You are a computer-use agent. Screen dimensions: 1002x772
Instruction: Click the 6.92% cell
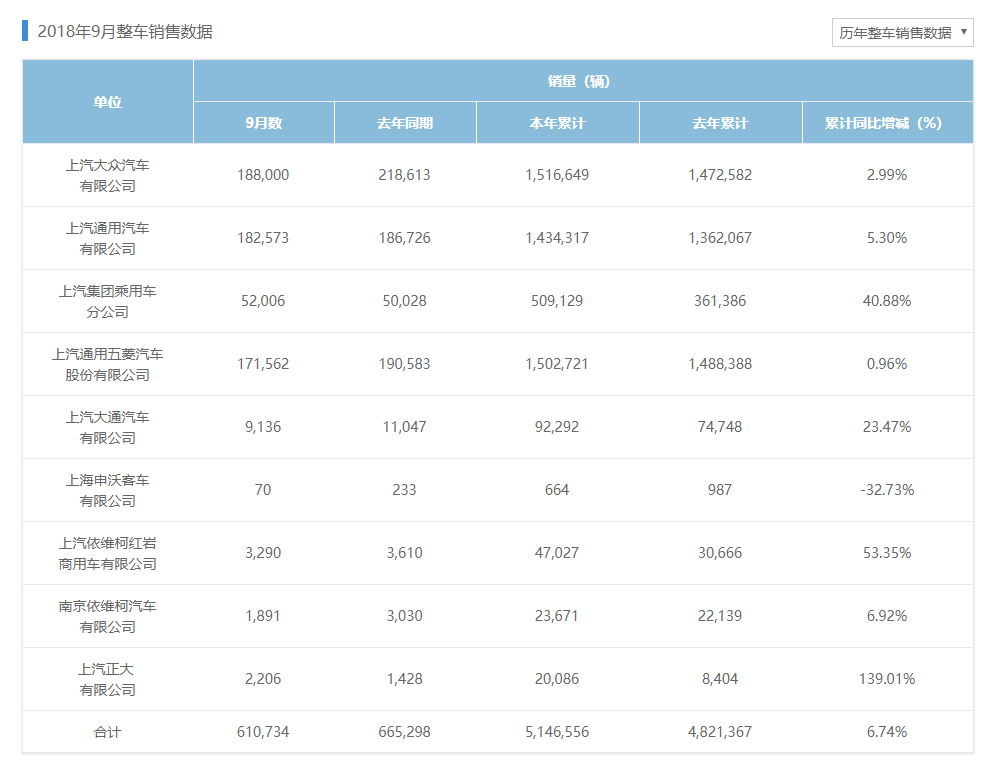887,616
